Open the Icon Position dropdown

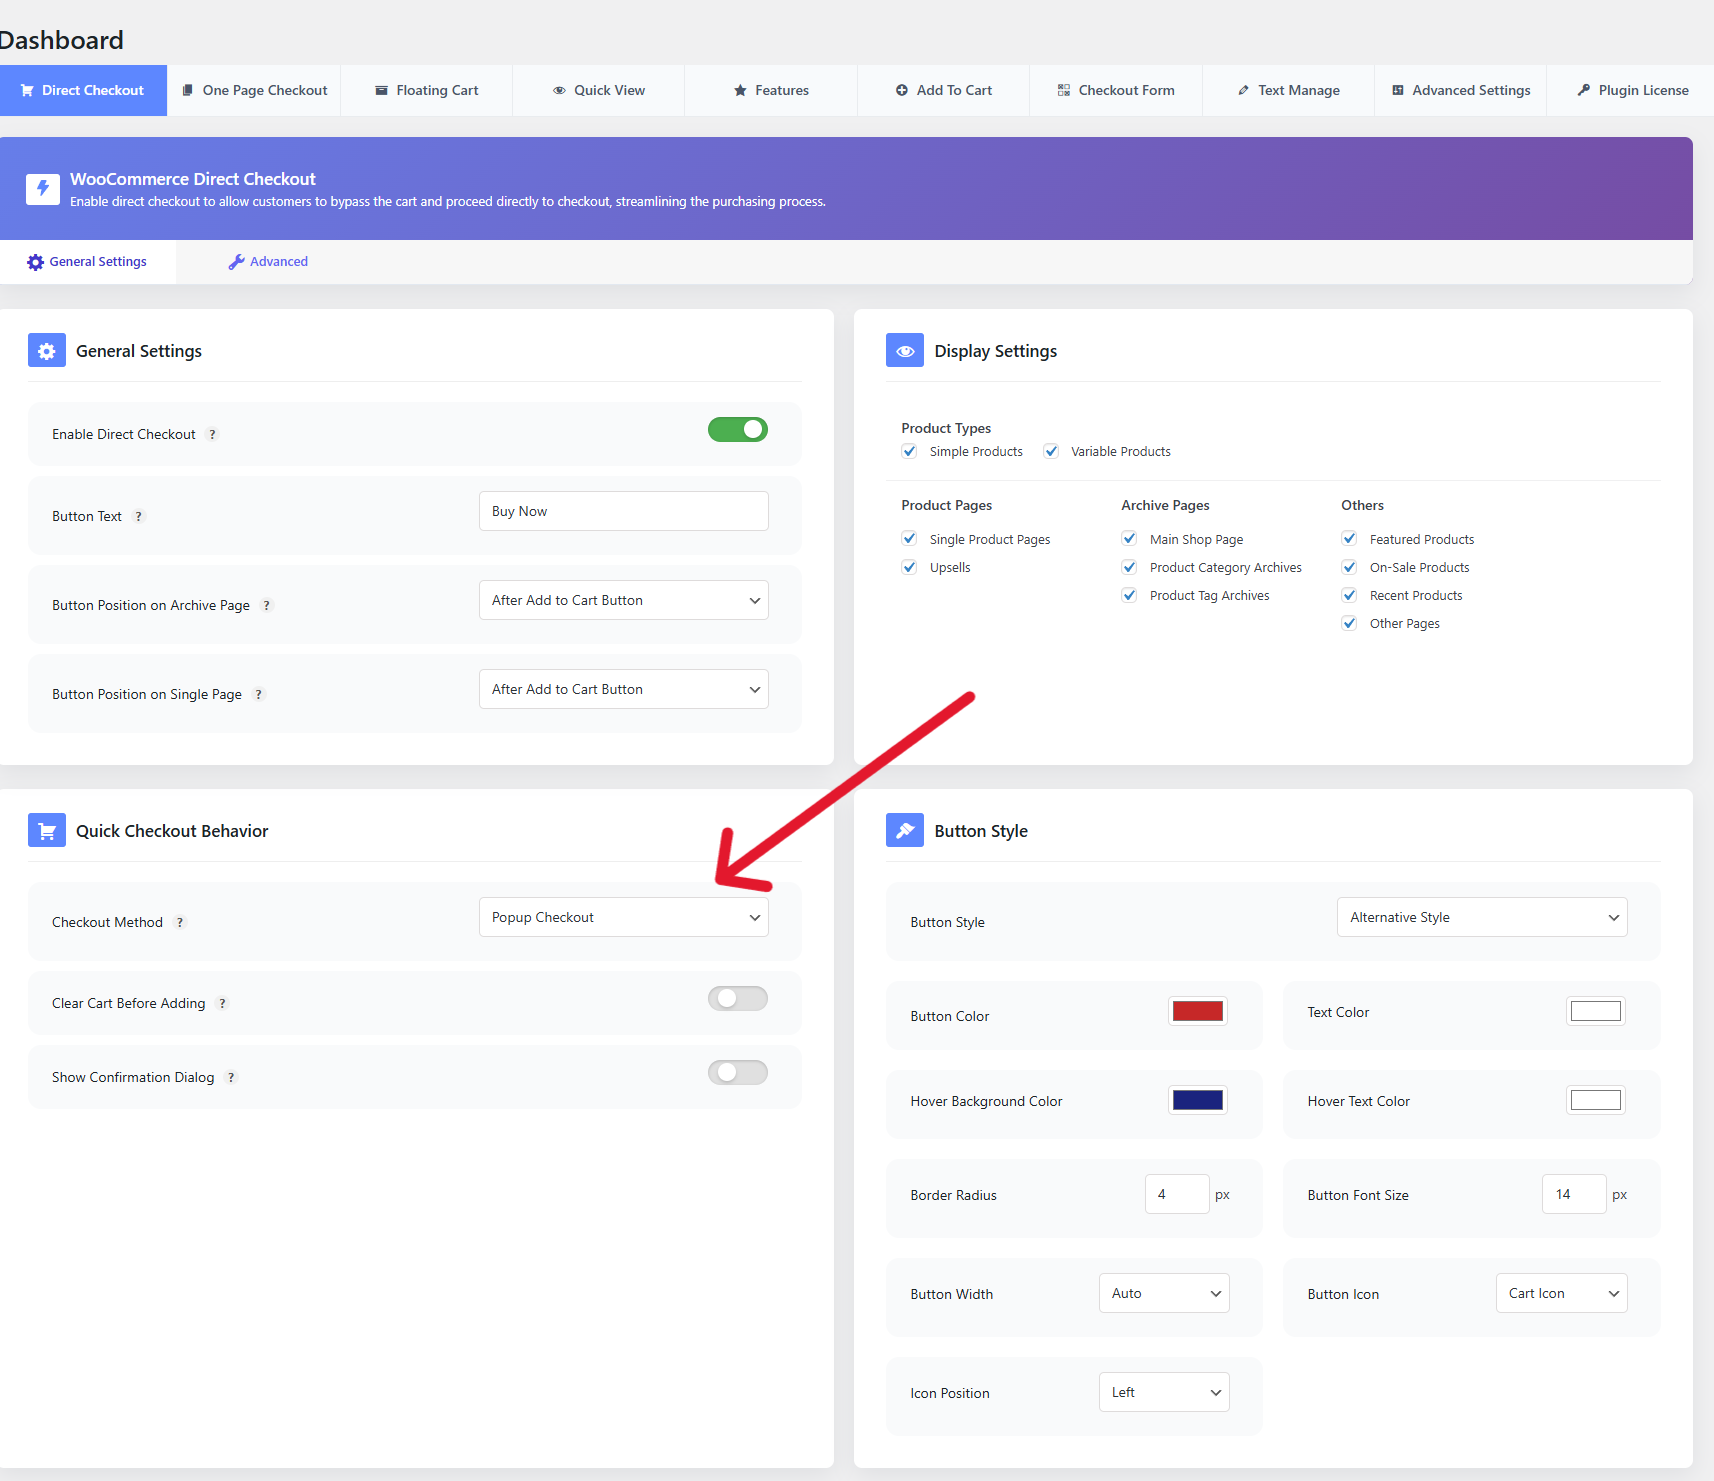point(1164,1392)
